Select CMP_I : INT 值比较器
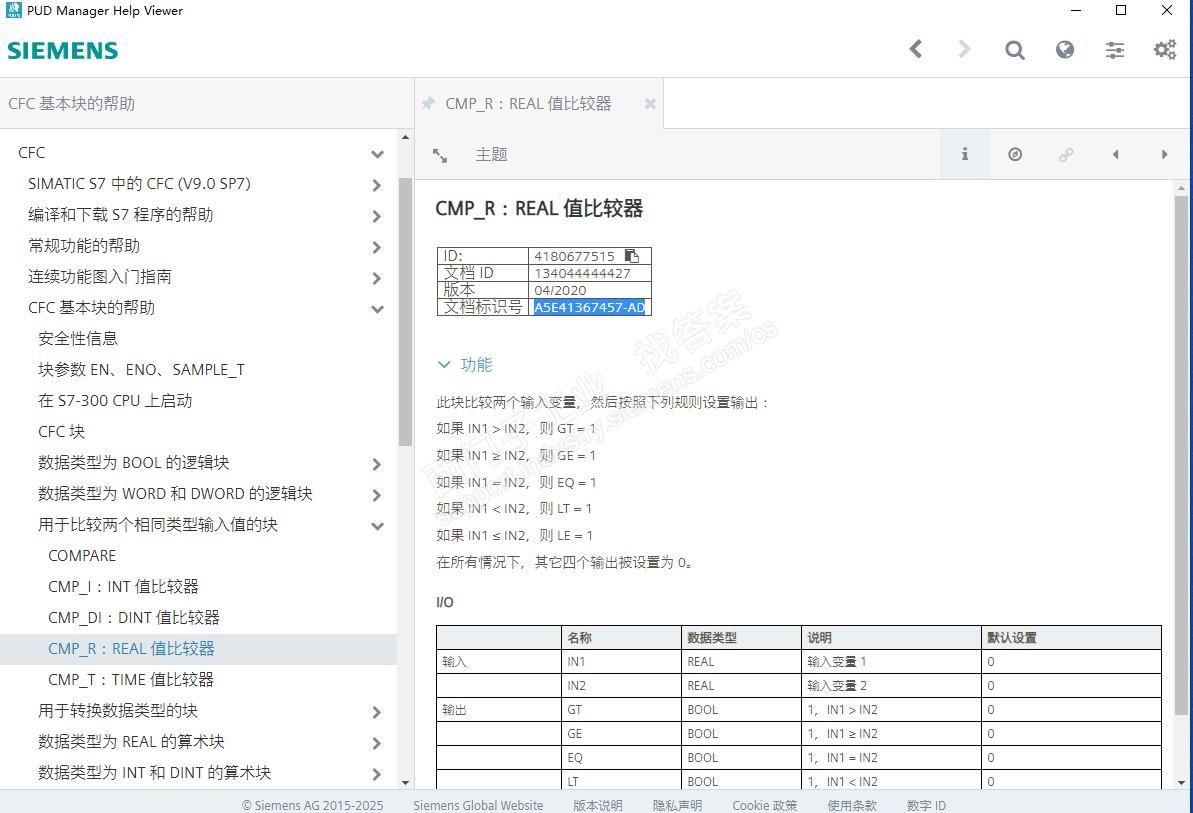 123,587
